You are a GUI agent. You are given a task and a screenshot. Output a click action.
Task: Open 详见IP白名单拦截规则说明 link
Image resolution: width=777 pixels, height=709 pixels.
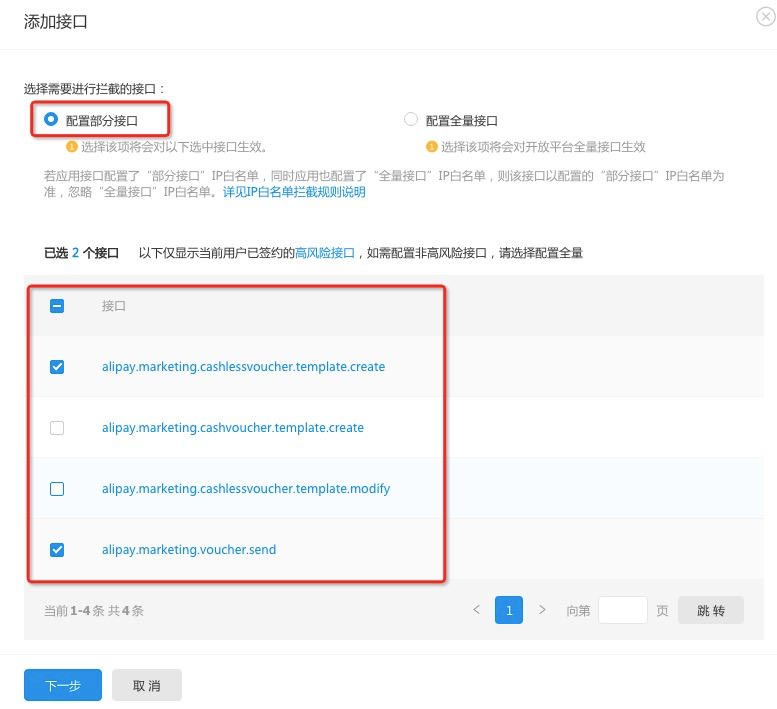click(x=294, y=192)
